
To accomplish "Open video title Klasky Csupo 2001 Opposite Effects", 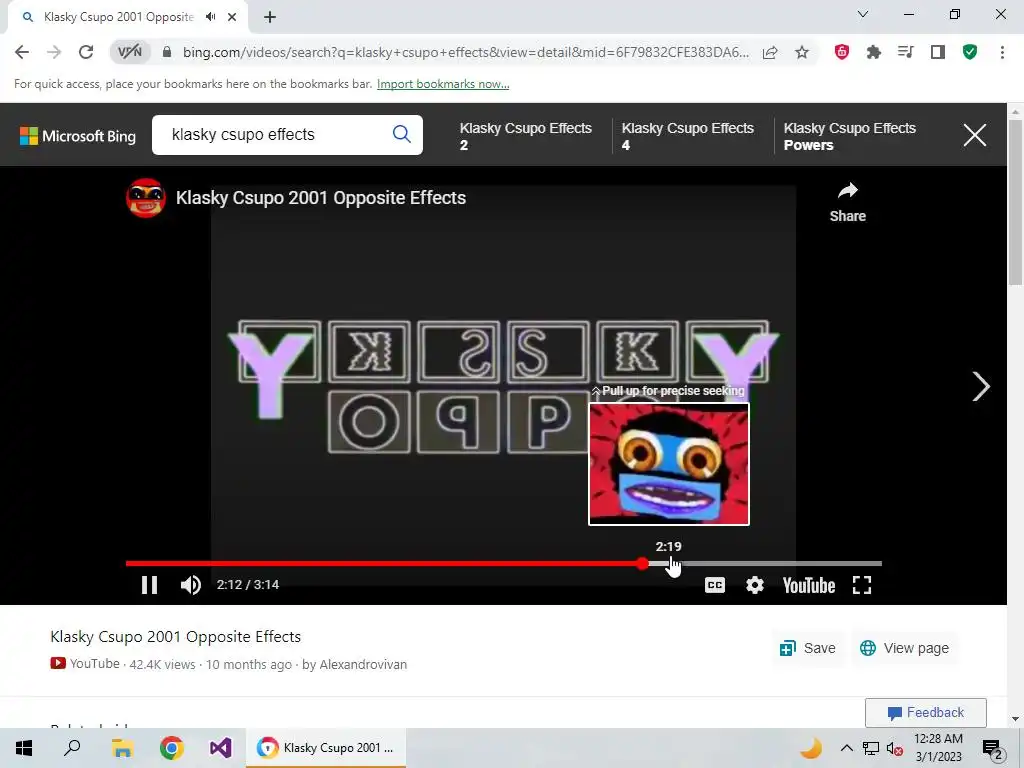I will coord(321,198).
